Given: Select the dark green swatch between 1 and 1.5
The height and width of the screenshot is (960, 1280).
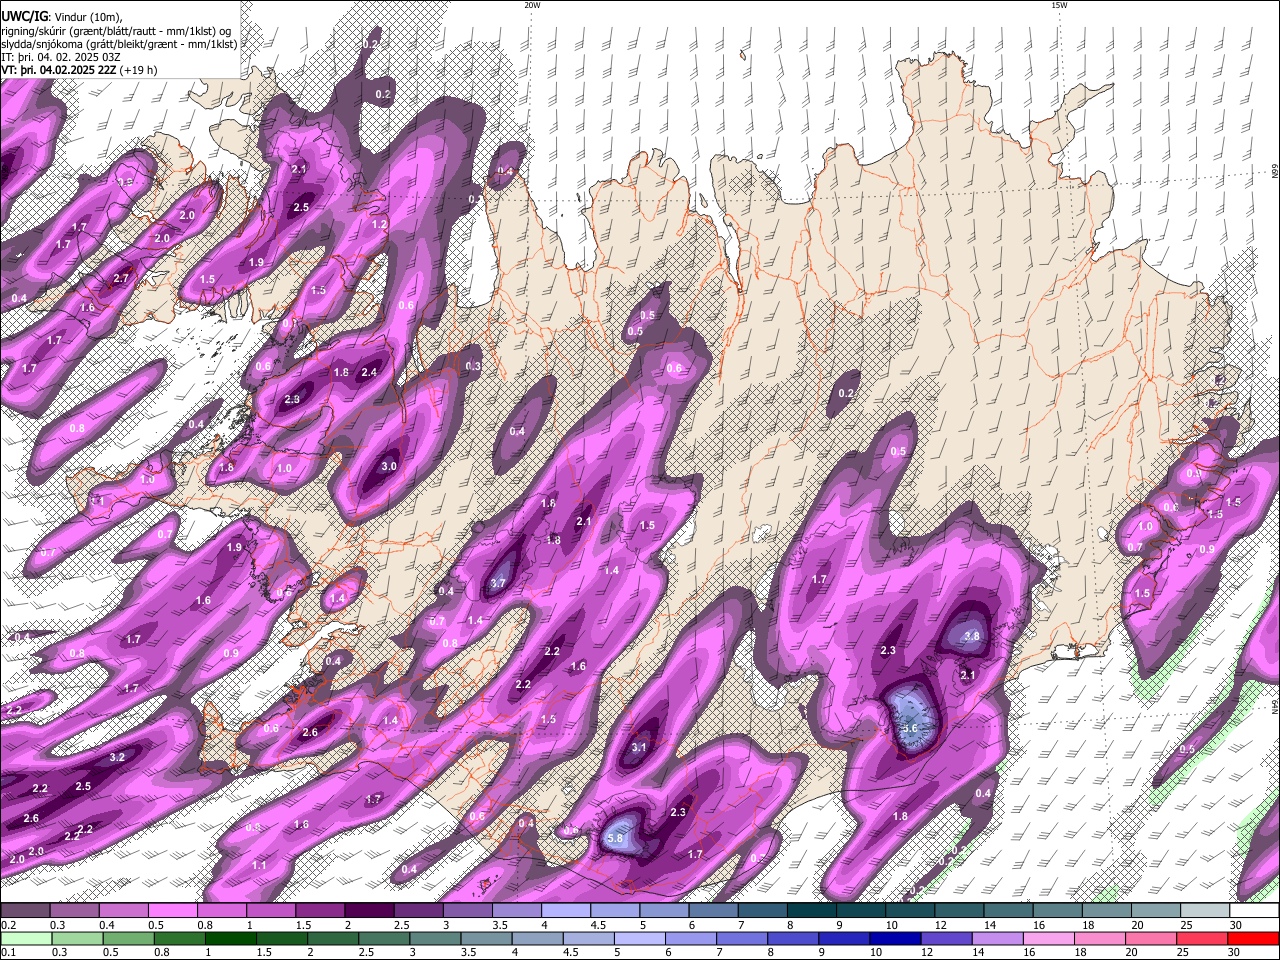Looking at the screenshot, I should click(x=229, y=939).
